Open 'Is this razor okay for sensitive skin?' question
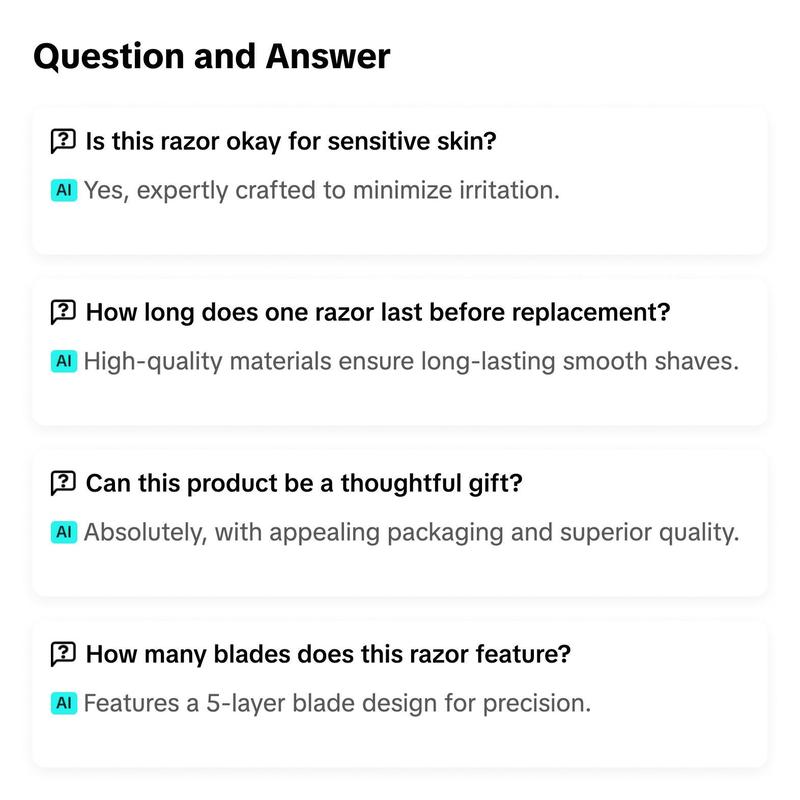Image resolution: width=800 pixels, height=800 pixels. pyautogui.click(x=291, y=141)
